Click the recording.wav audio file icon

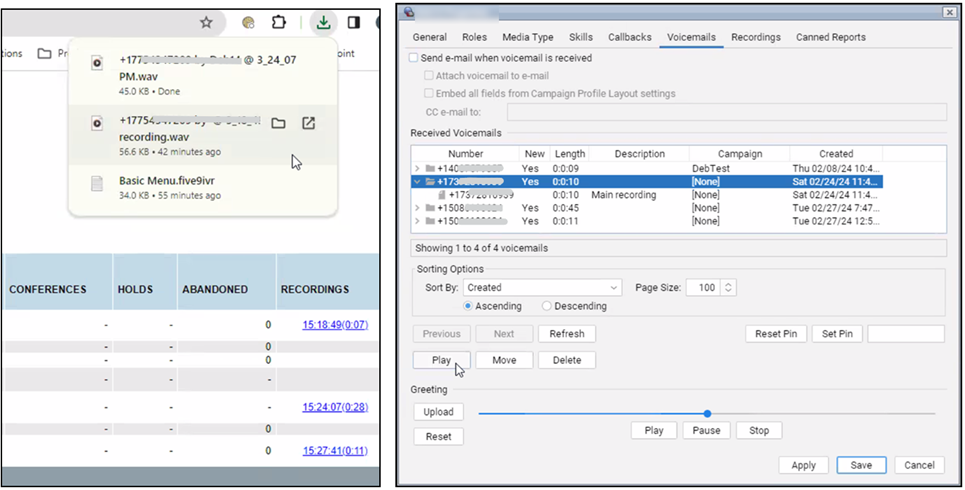pos(97,124)
